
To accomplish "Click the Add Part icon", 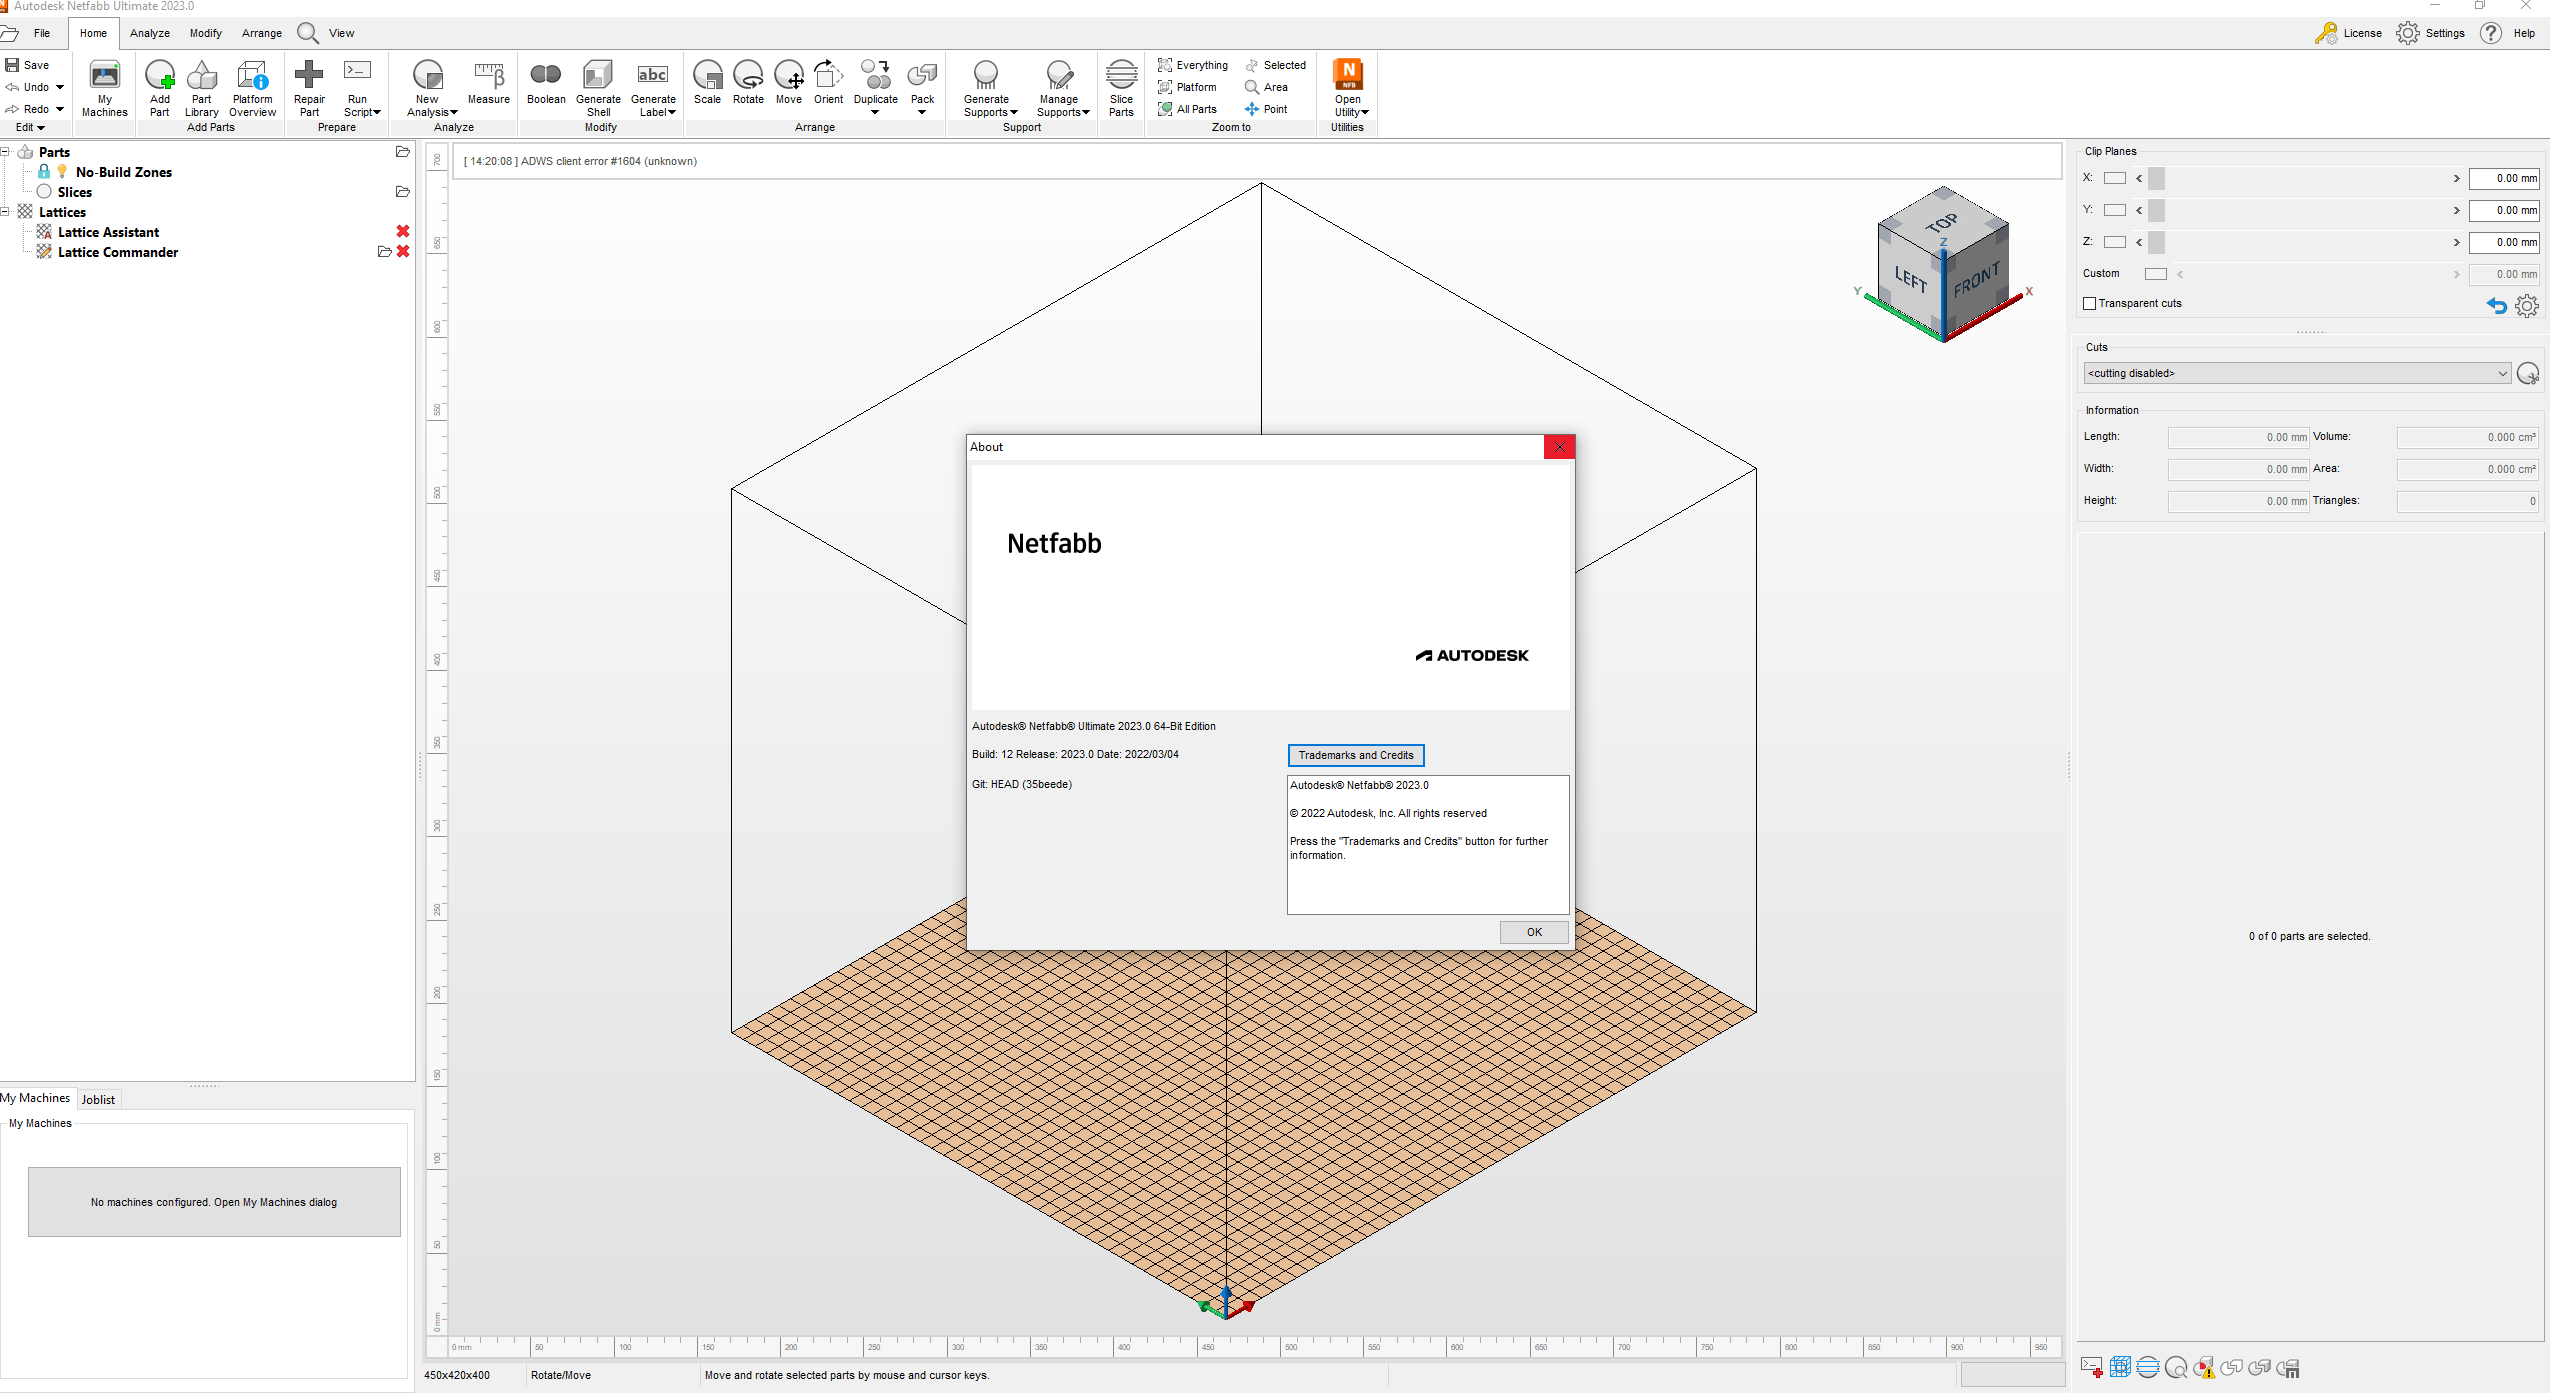I will pyautogui.click(x=160, y=76).
